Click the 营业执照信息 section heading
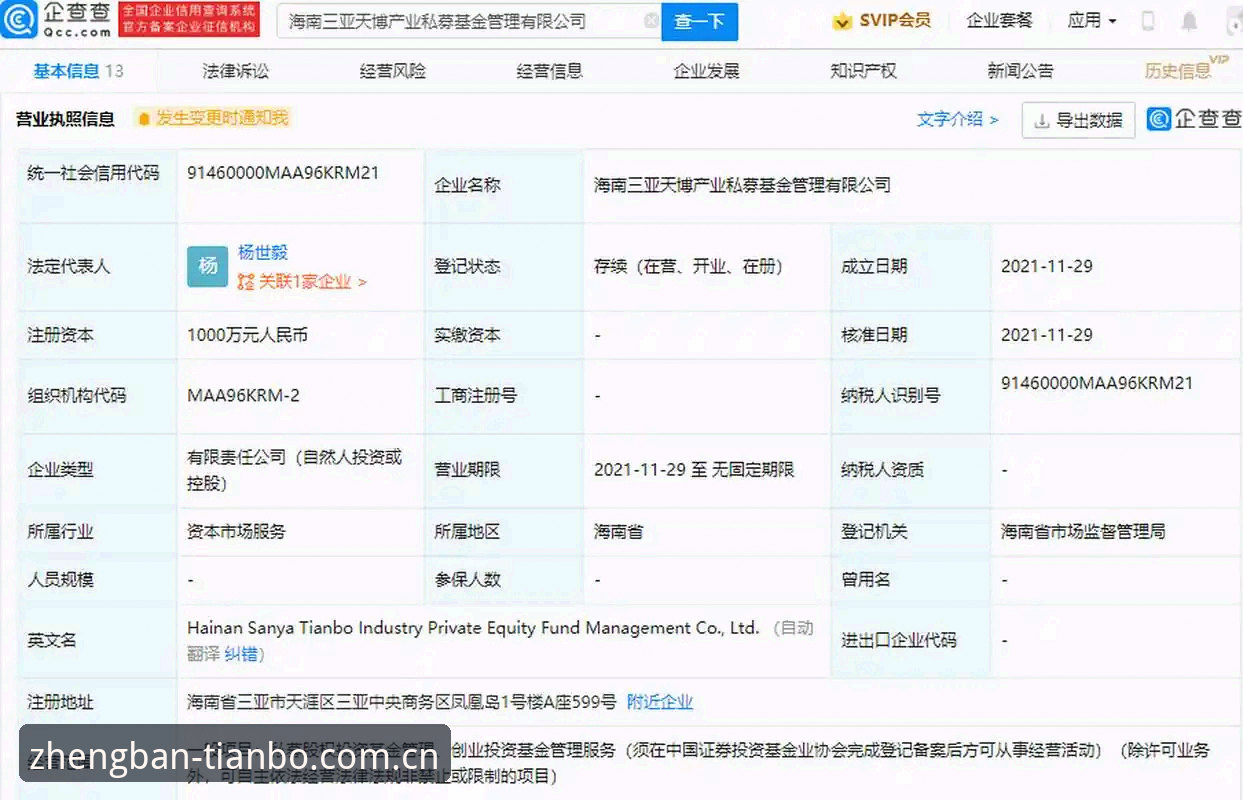 [65, 120]
